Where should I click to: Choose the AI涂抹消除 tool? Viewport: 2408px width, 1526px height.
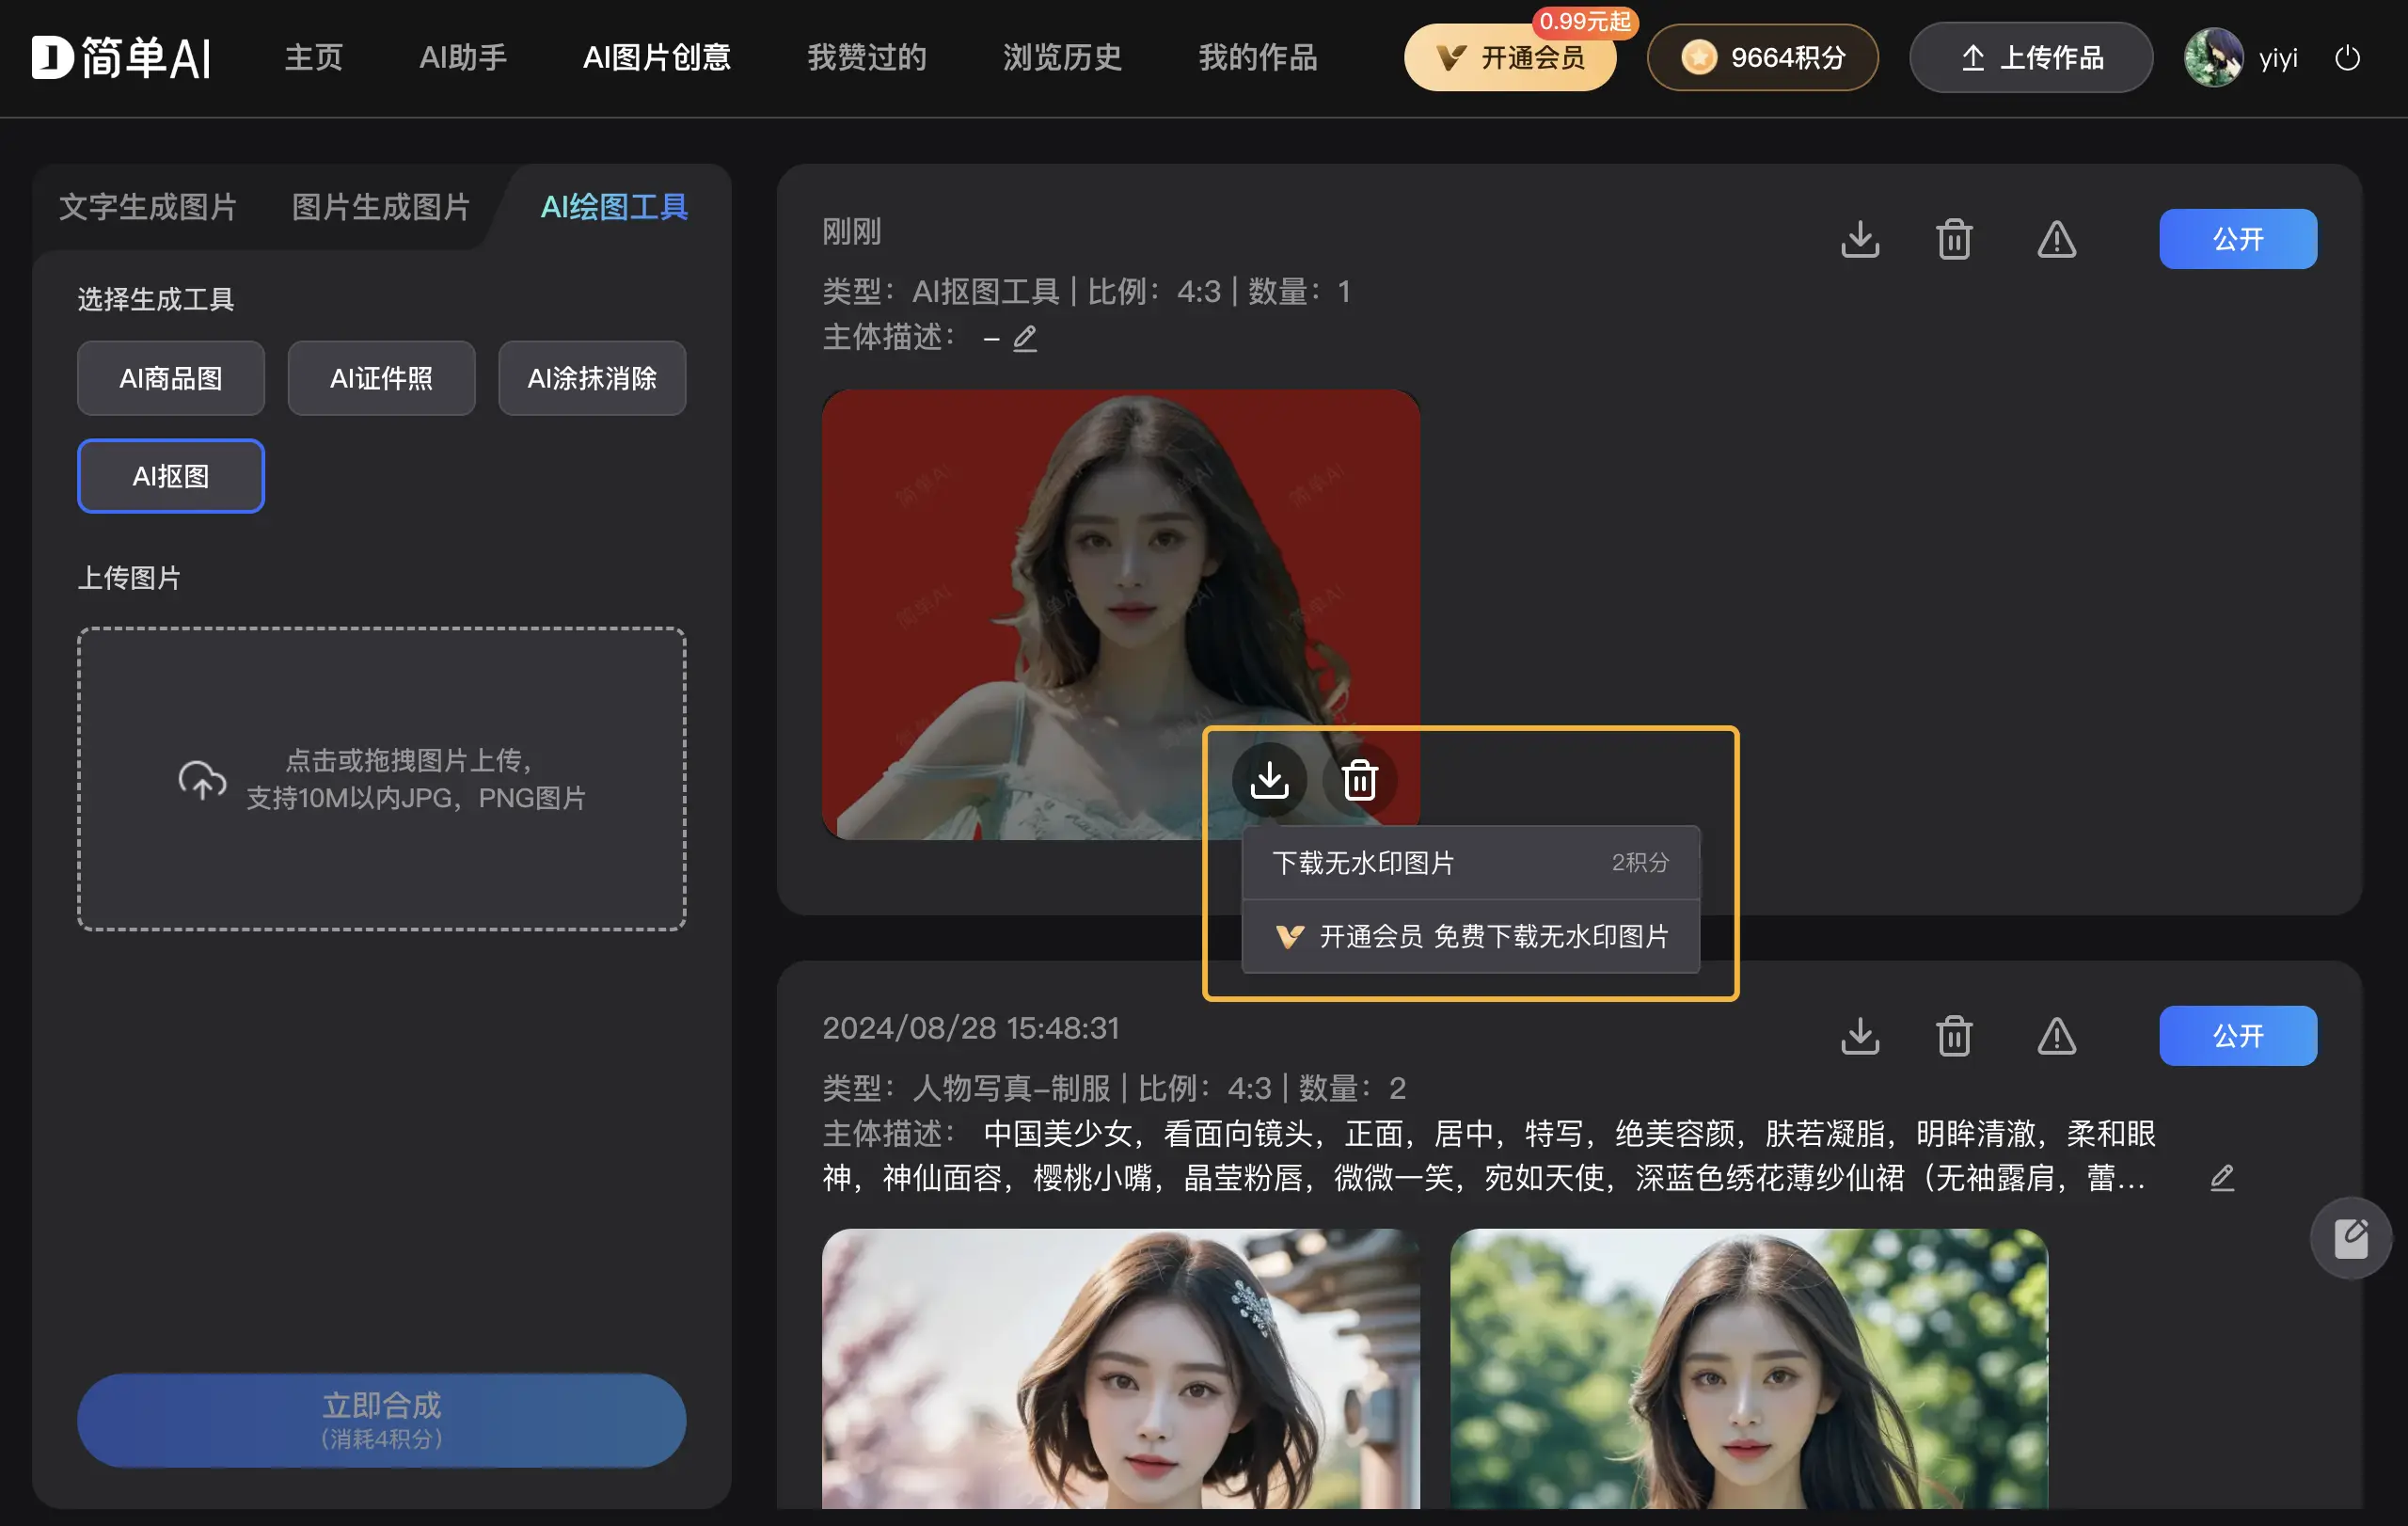click(592, 378)
